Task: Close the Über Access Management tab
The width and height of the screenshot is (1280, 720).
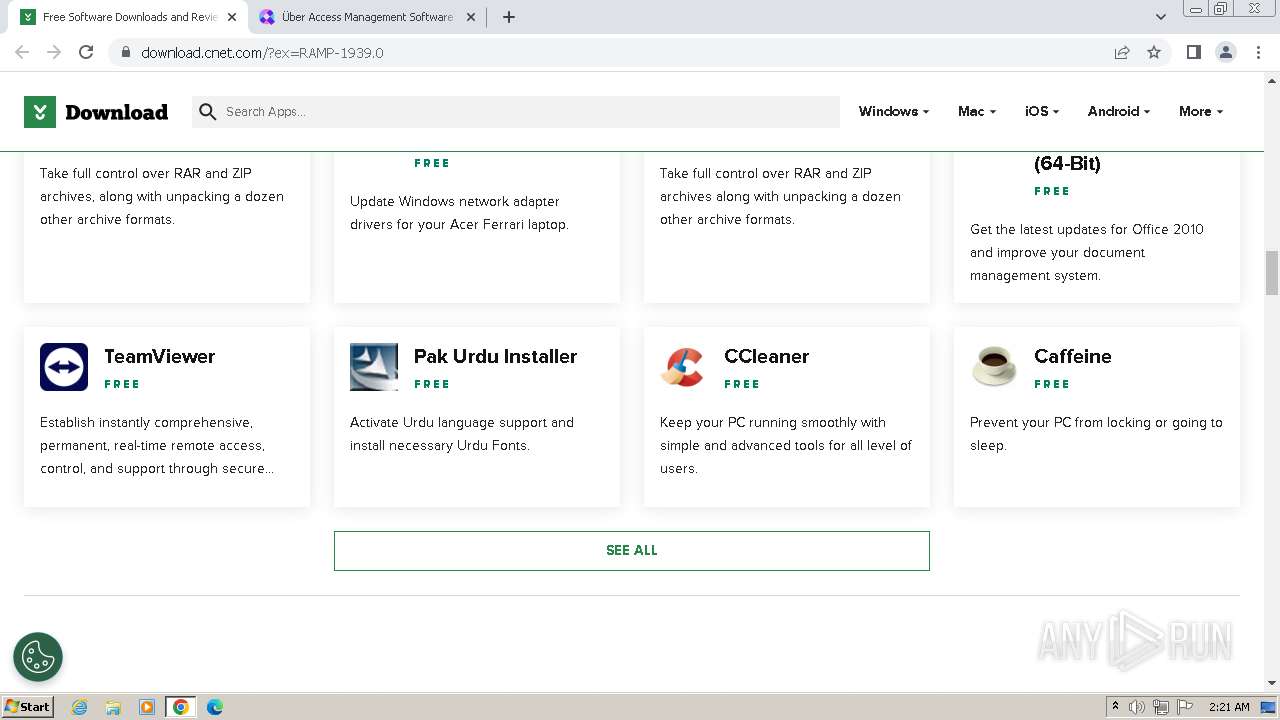Action: [x=471, y=17]
